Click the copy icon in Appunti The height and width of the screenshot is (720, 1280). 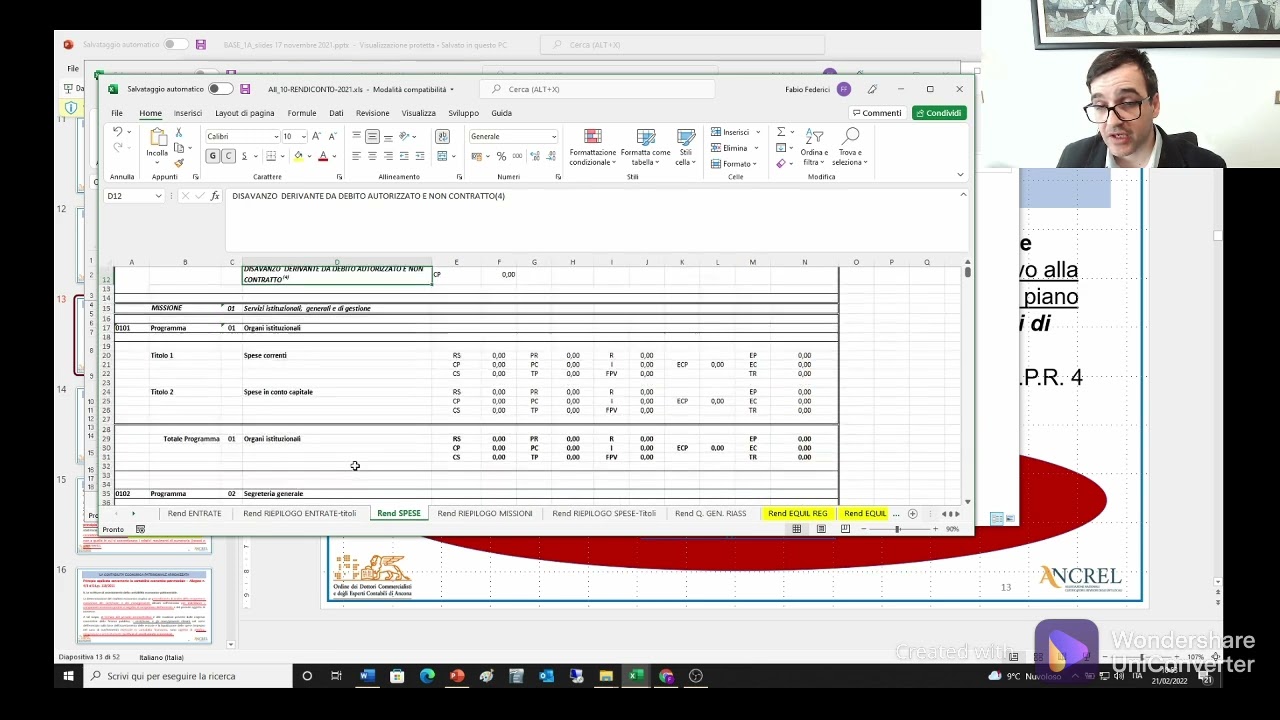(x=179, y=147)
